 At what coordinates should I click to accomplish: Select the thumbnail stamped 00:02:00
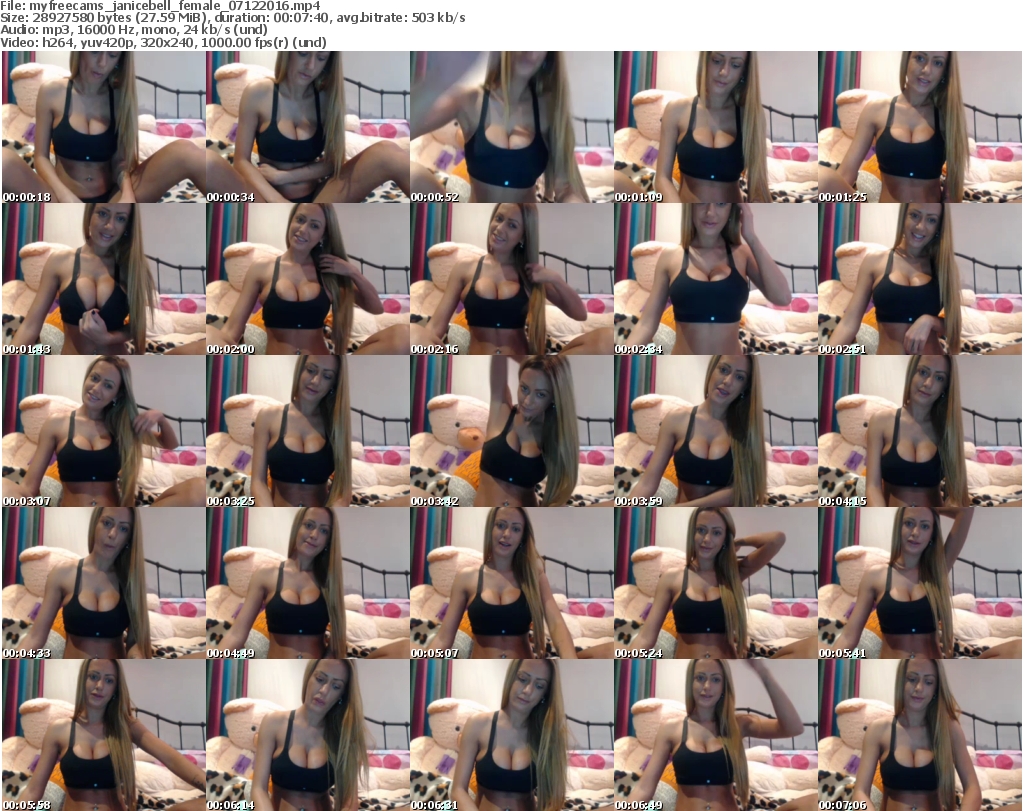pyautogui.click(x=308, y=279)
